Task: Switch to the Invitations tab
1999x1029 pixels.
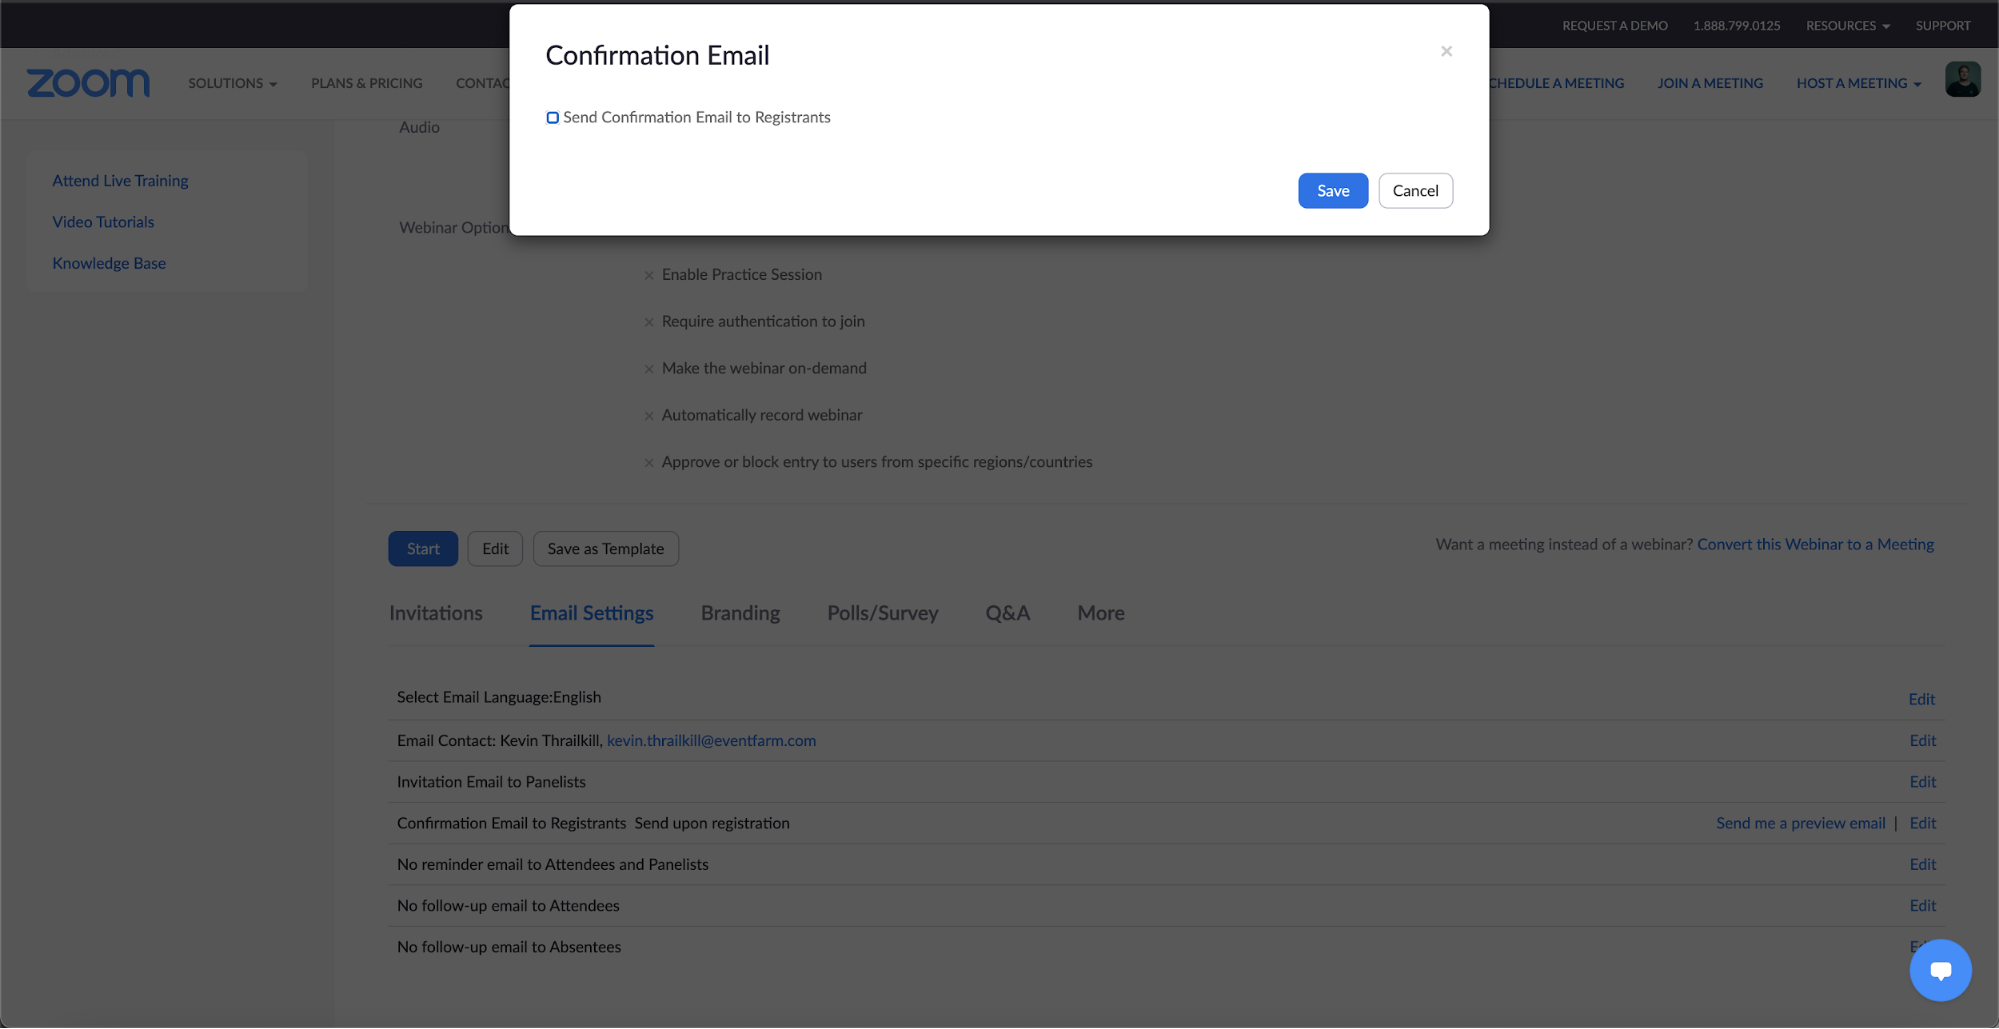Action: [435, 613]
